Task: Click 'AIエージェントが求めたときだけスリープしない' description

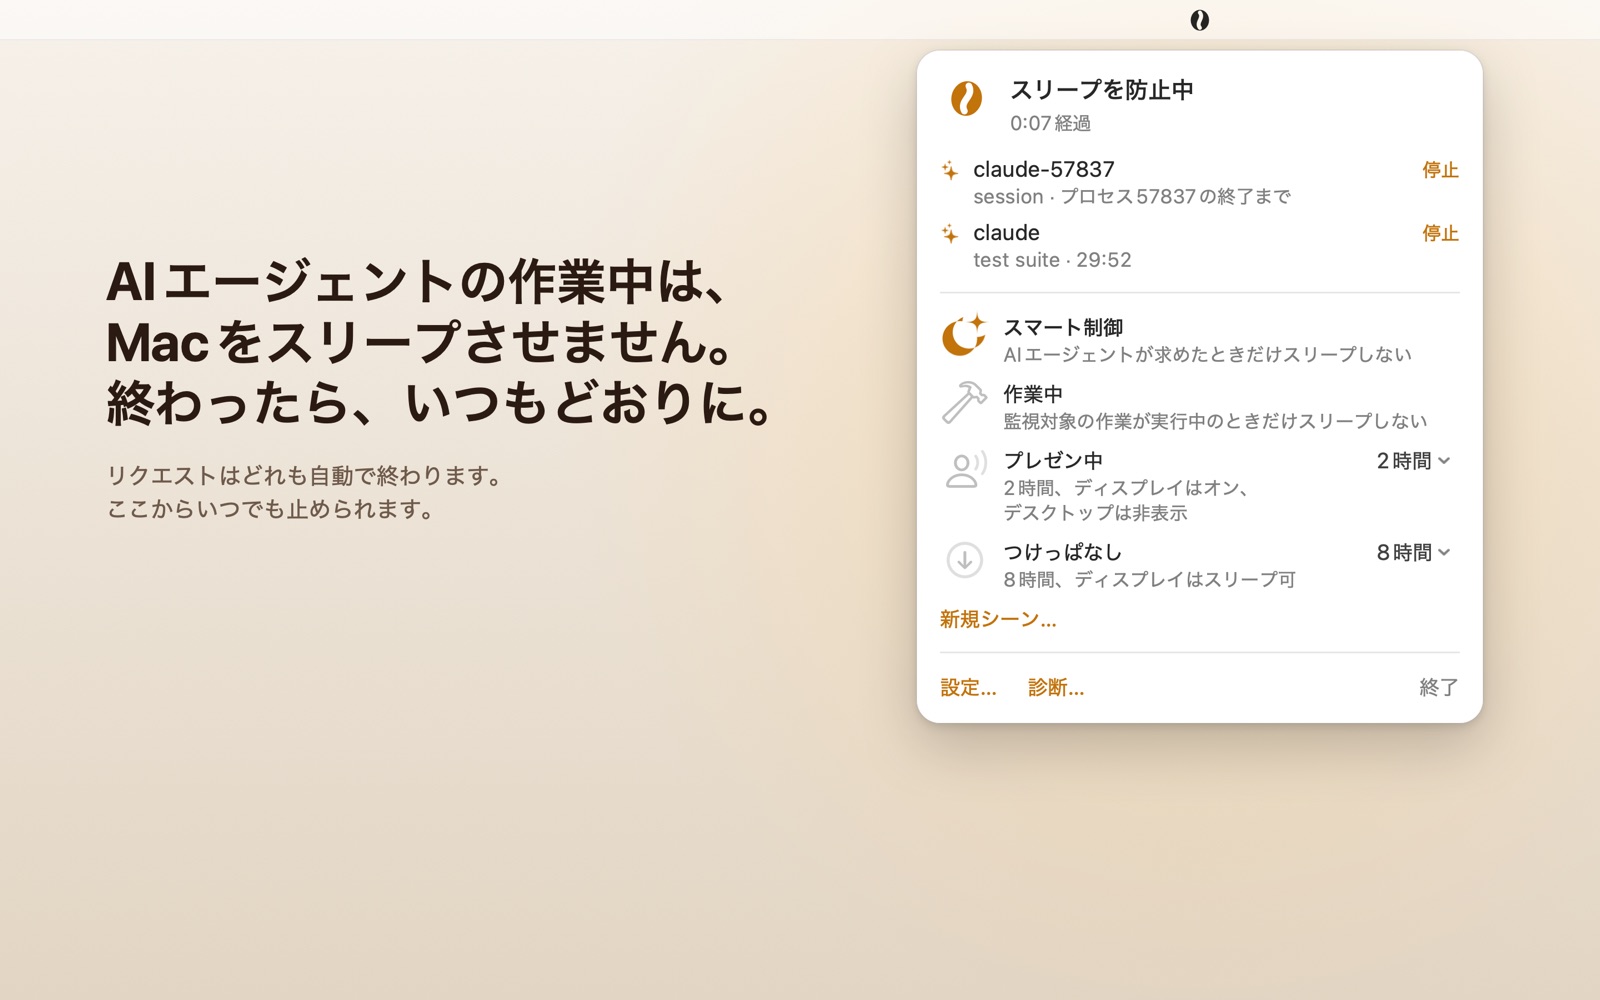Action: 1207,355
